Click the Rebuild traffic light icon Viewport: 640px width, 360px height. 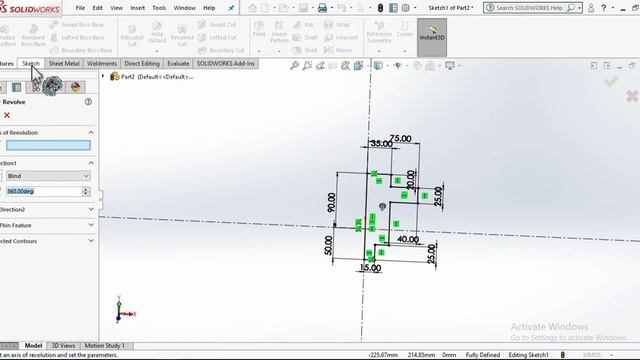(380, 8)
